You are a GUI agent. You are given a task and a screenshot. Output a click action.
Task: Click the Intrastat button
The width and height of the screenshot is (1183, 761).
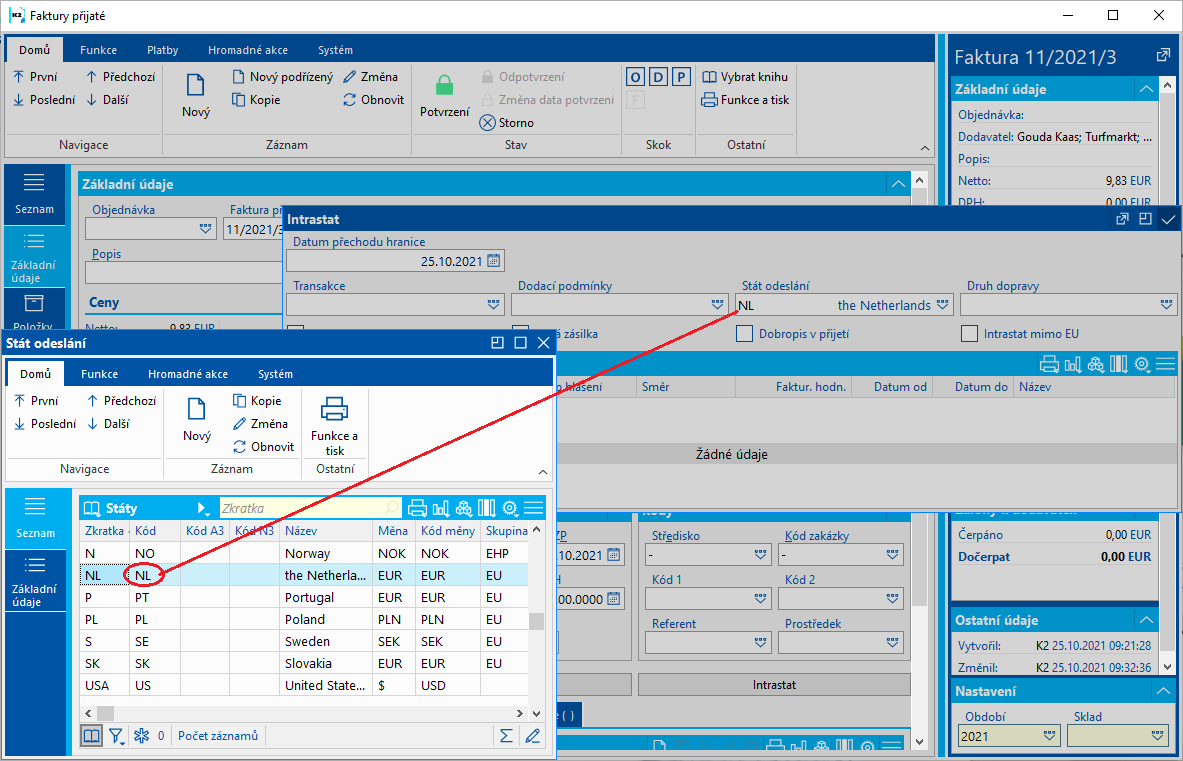[x=774, y=685]
